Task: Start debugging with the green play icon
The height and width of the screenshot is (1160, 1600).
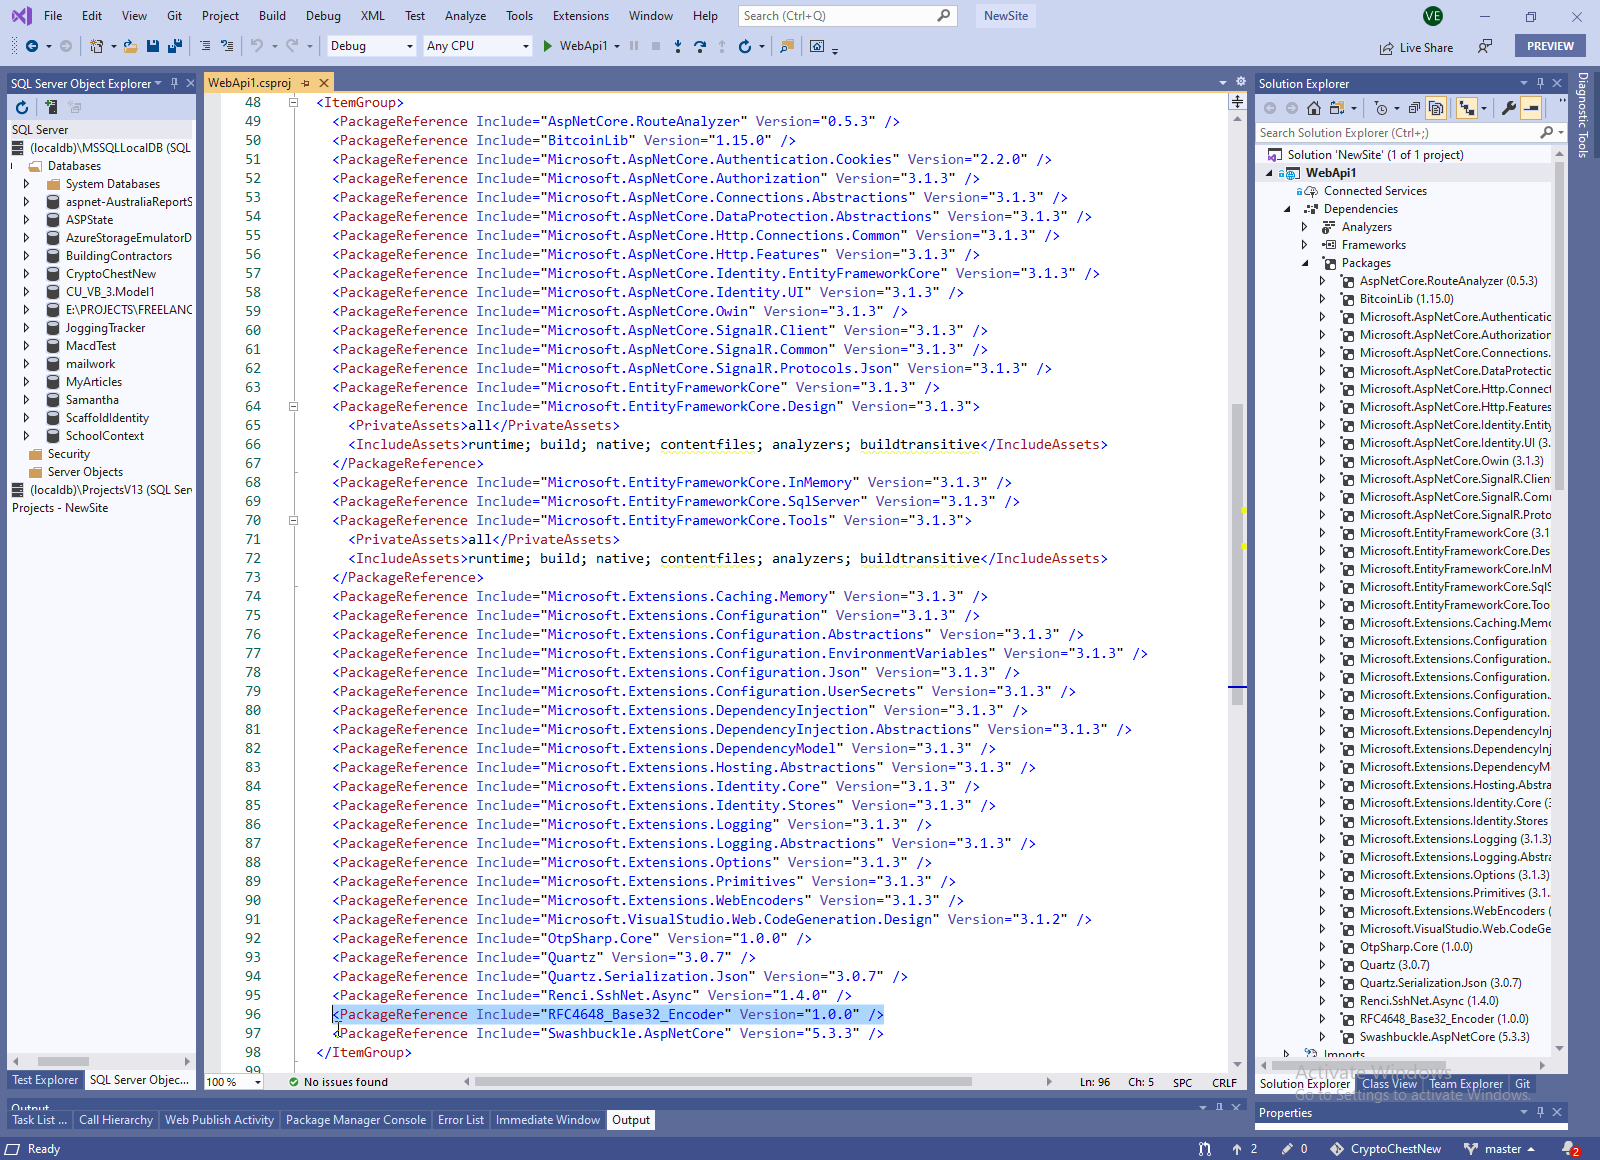Action: click(547, 46)
